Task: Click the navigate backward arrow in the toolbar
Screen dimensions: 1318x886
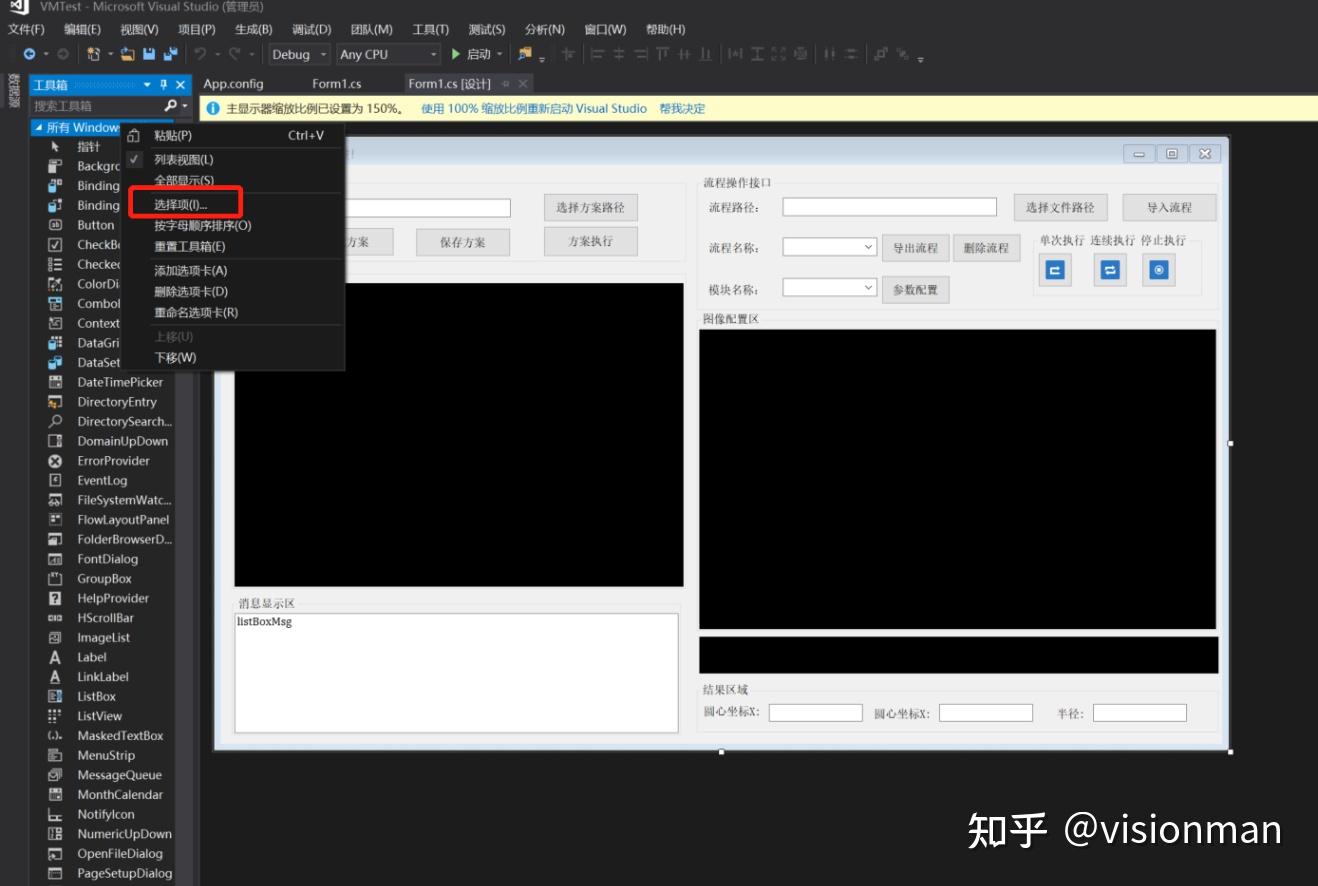Action: pyautogui.click(x=30, y=54)
